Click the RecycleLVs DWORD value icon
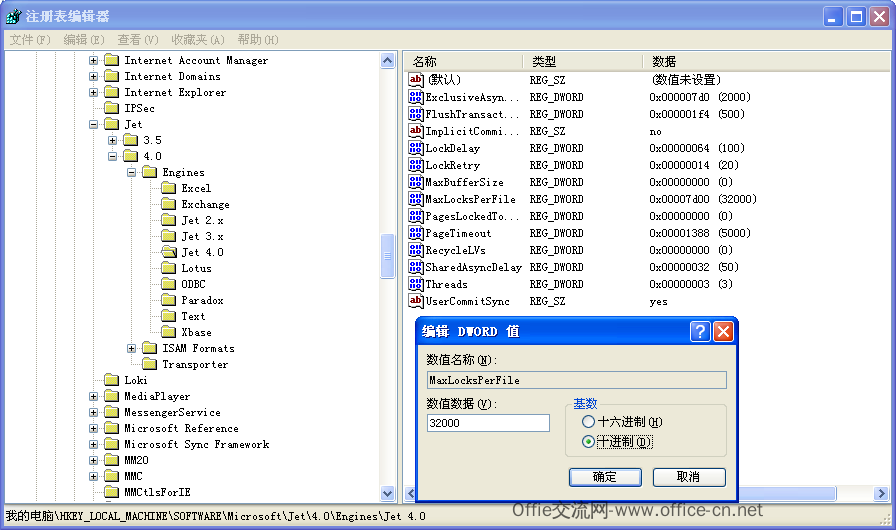The width and height of the screenshot is (896, 530). click(415, 250)
